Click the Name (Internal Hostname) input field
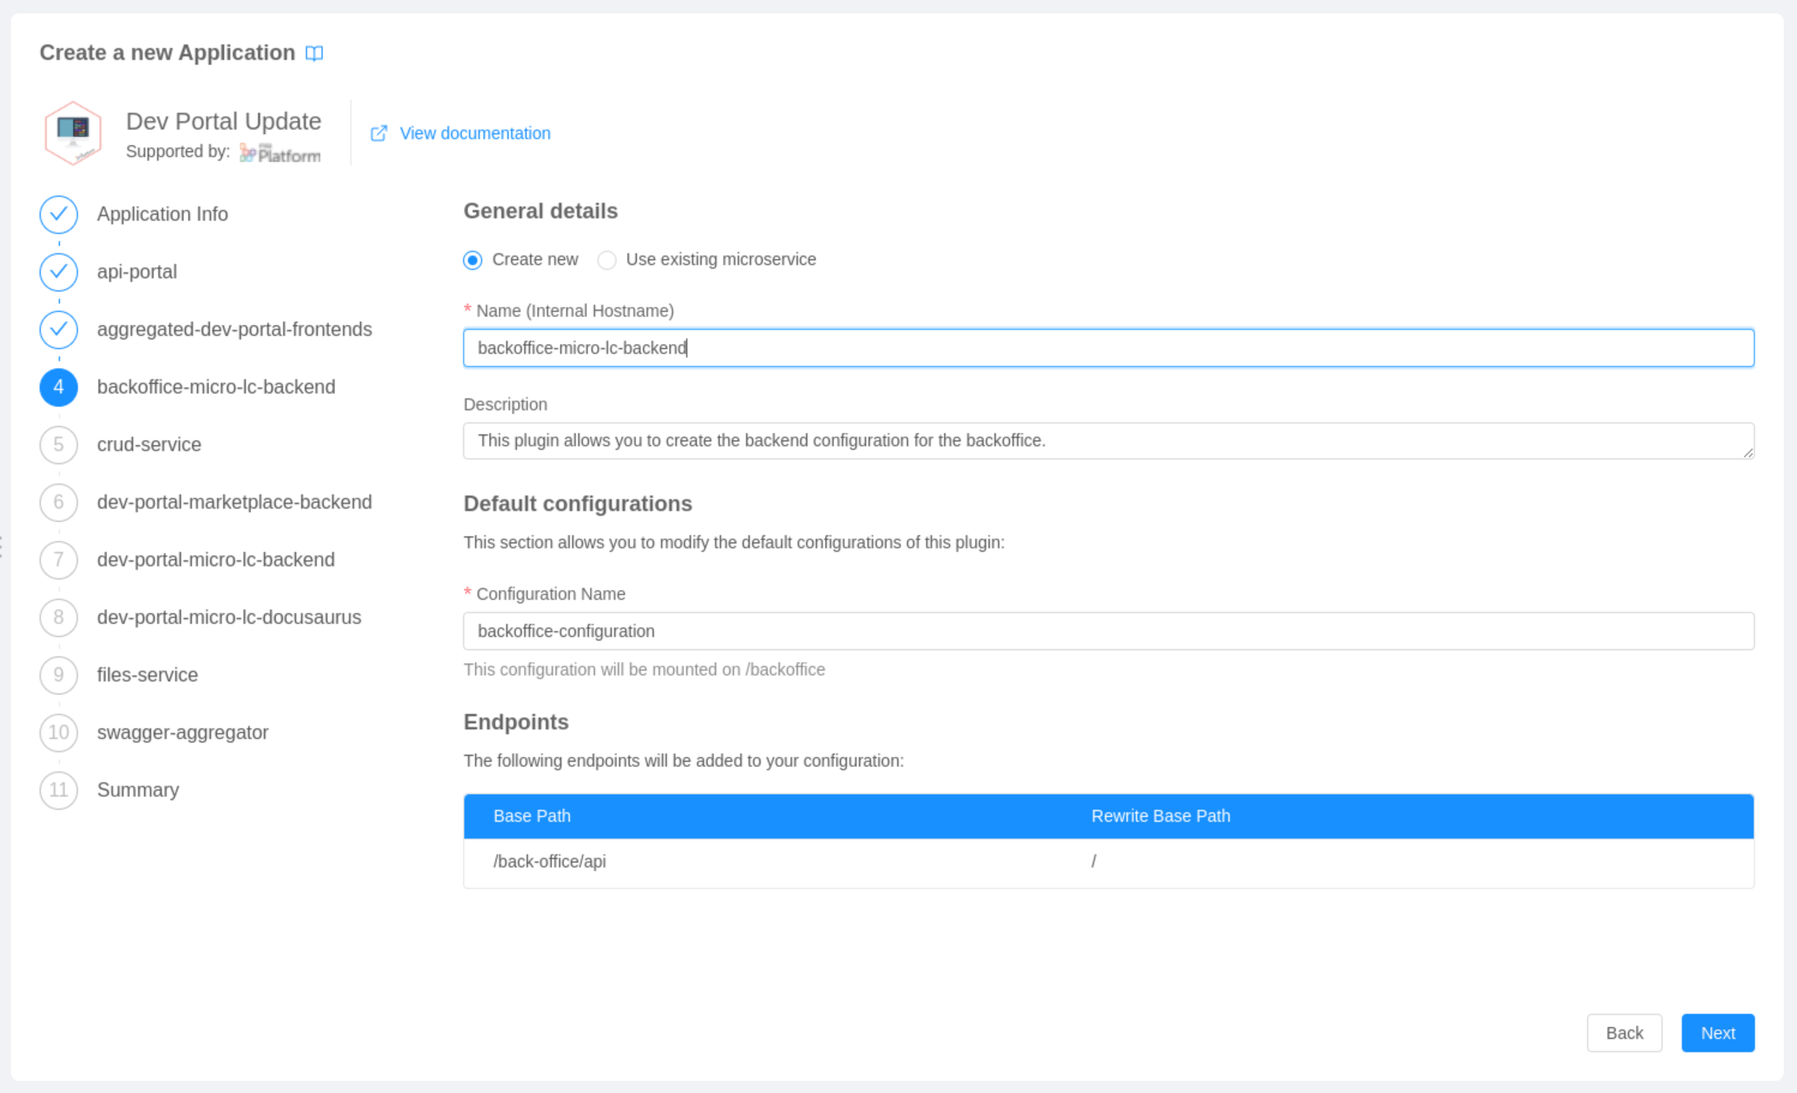The width and height of the screenshot is (1797, 1093). tap(1108, 348)
